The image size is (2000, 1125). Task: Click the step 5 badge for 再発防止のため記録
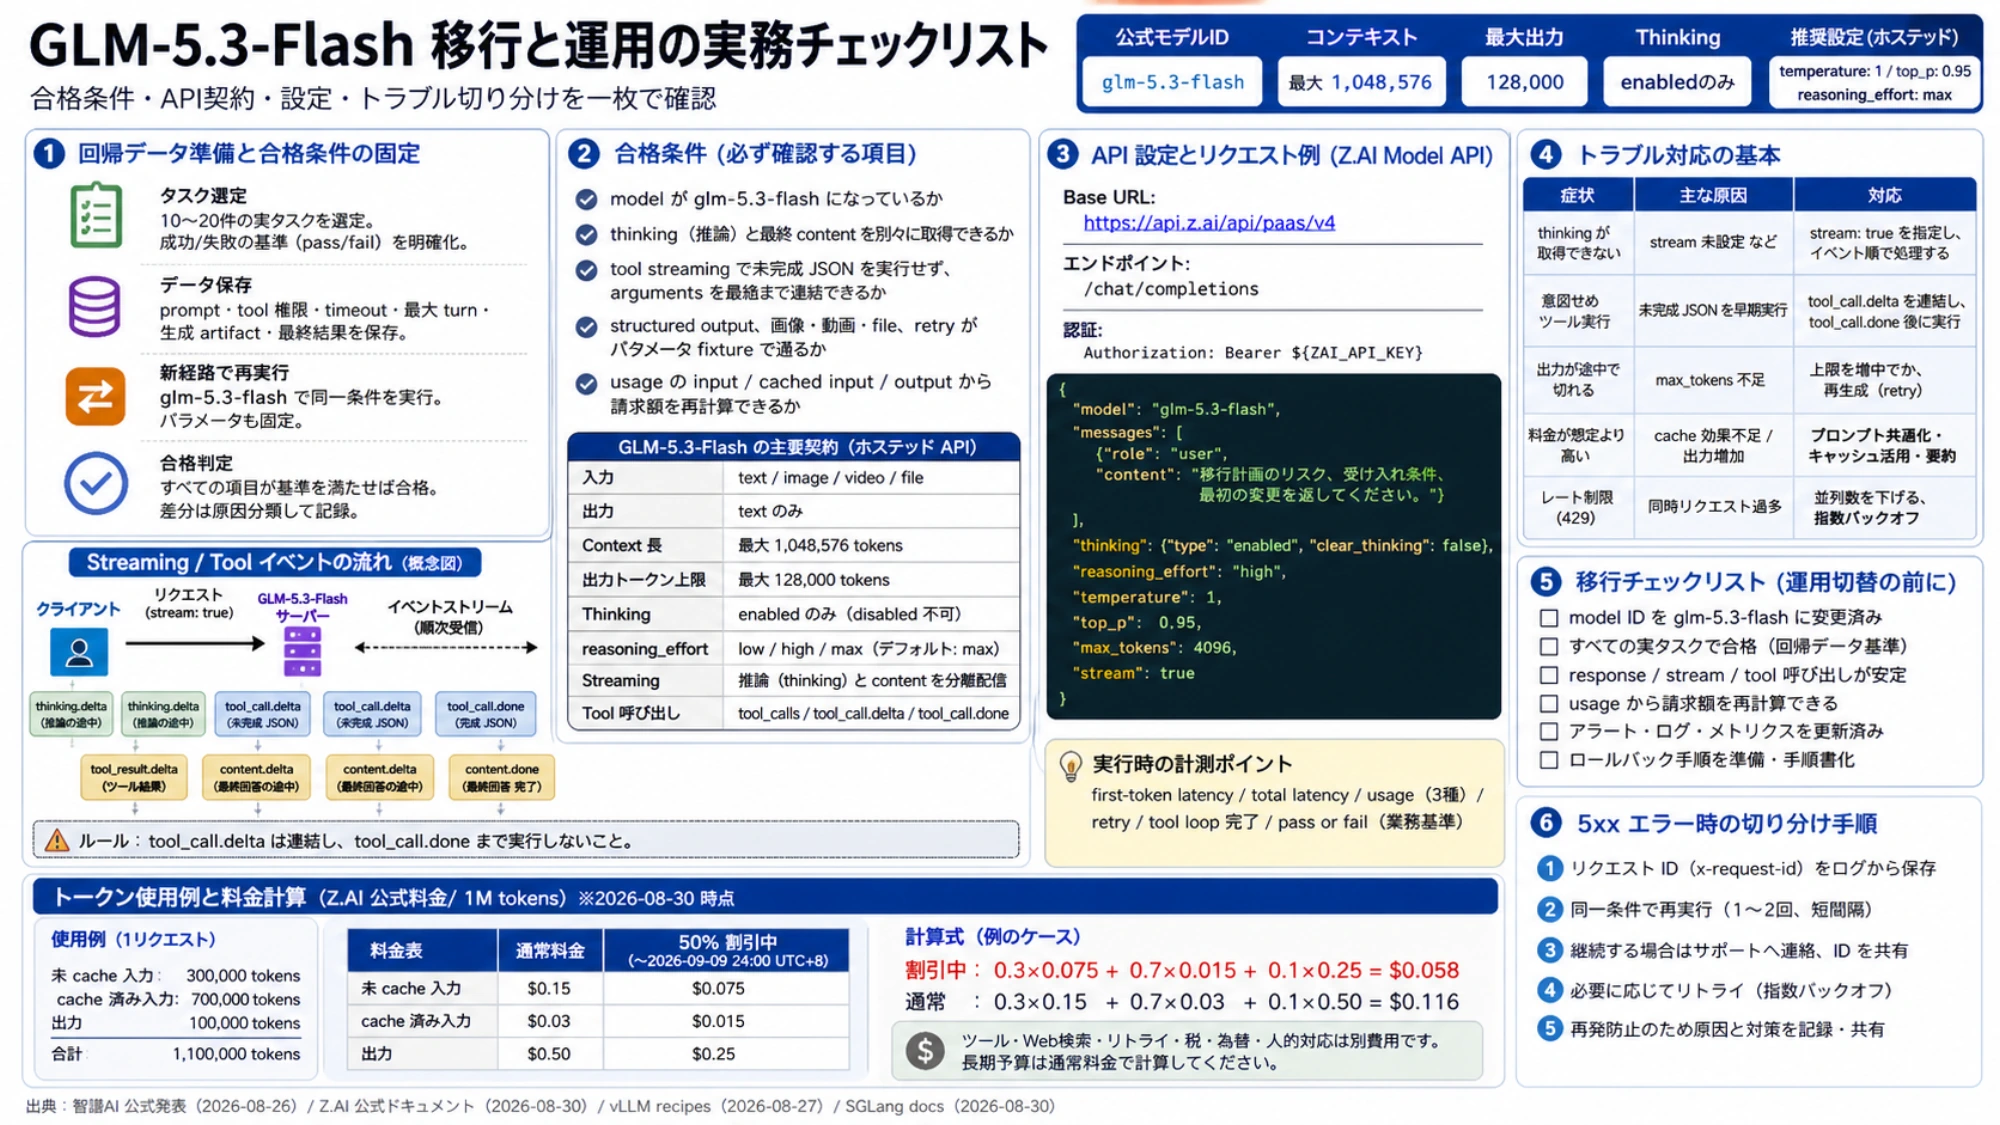[x=1549, y=1029]
